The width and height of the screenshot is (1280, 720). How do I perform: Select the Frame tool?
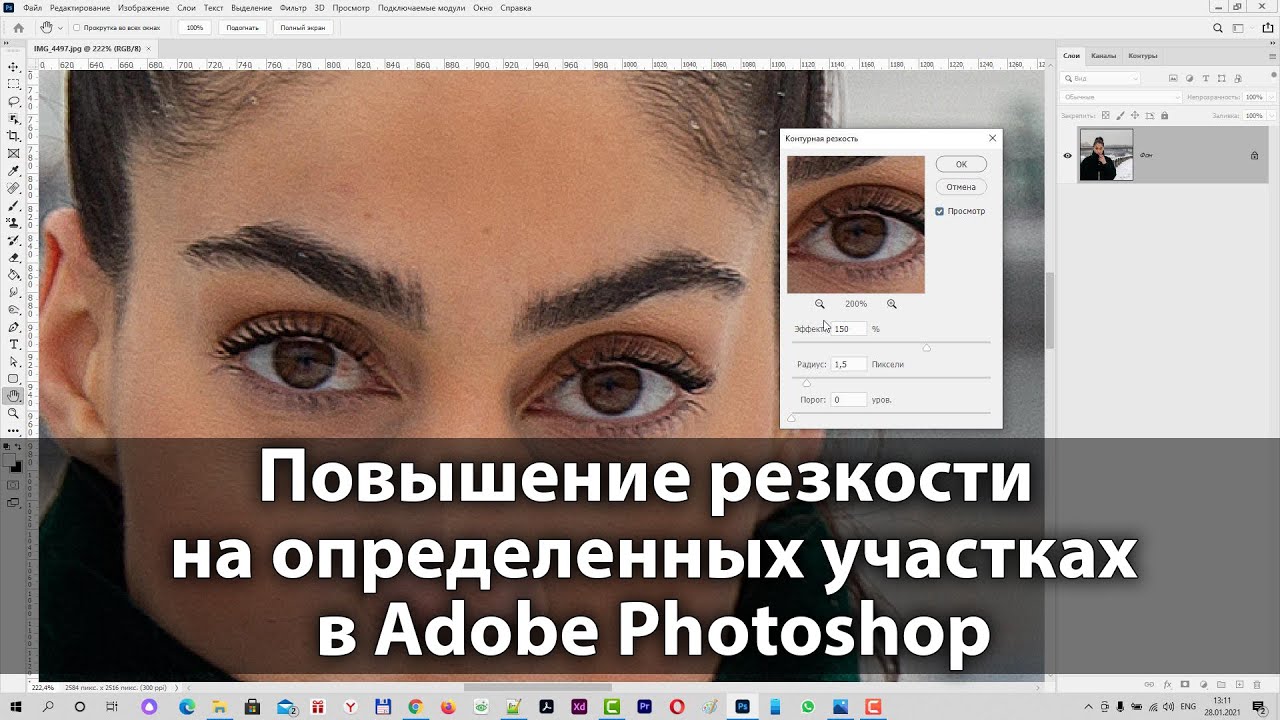pyautogui.click(x=13, y=153)
